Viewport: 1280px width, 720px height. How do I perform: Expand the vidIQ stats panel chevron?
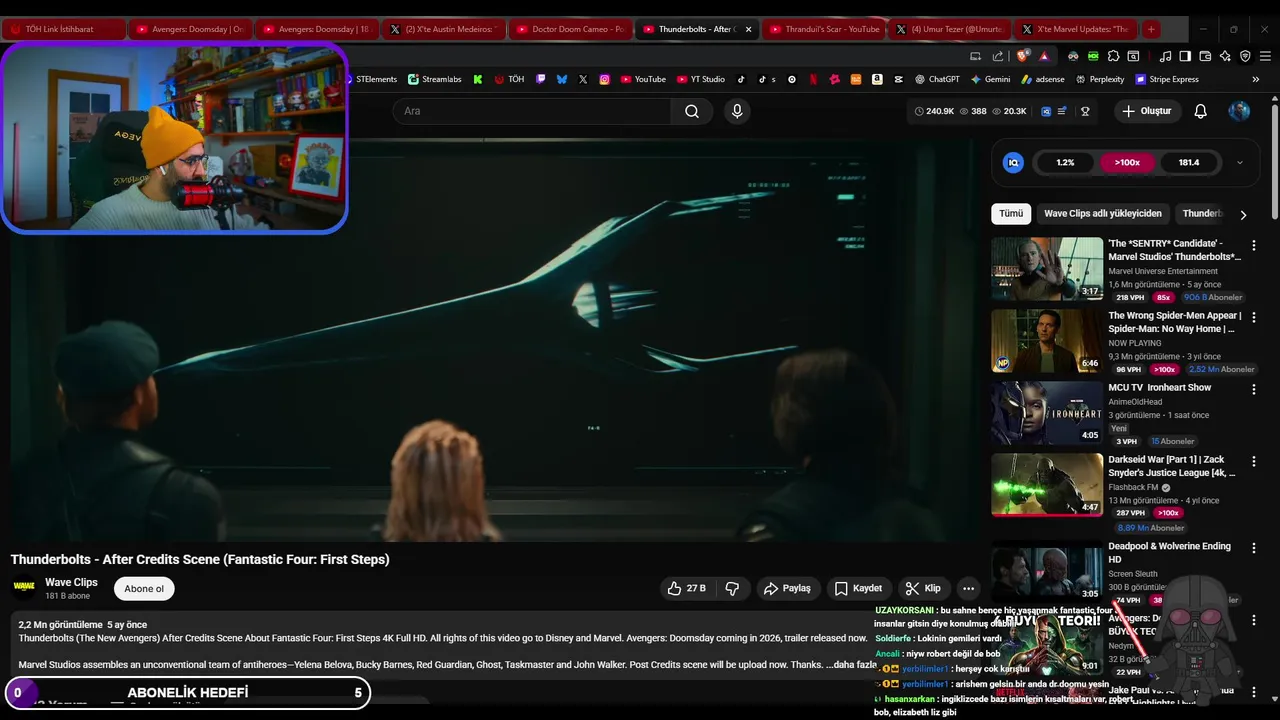click(1240, 162)
